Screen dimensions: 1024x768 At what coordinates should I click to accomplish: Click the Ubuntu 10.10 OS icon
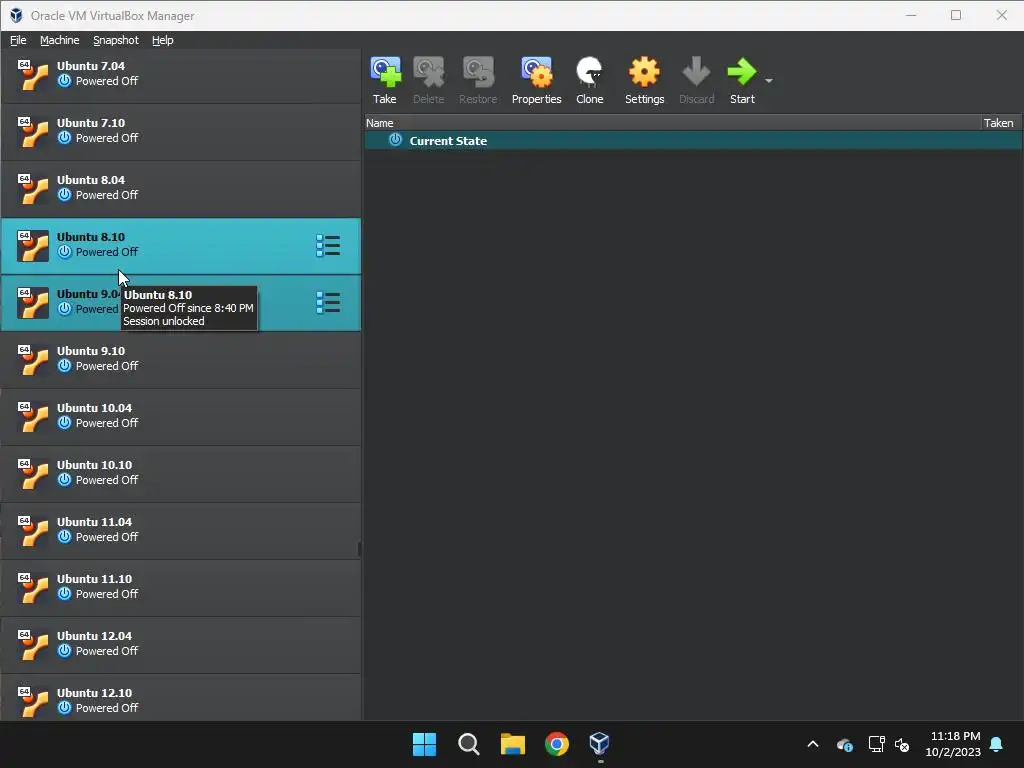(x=33, y=474)
